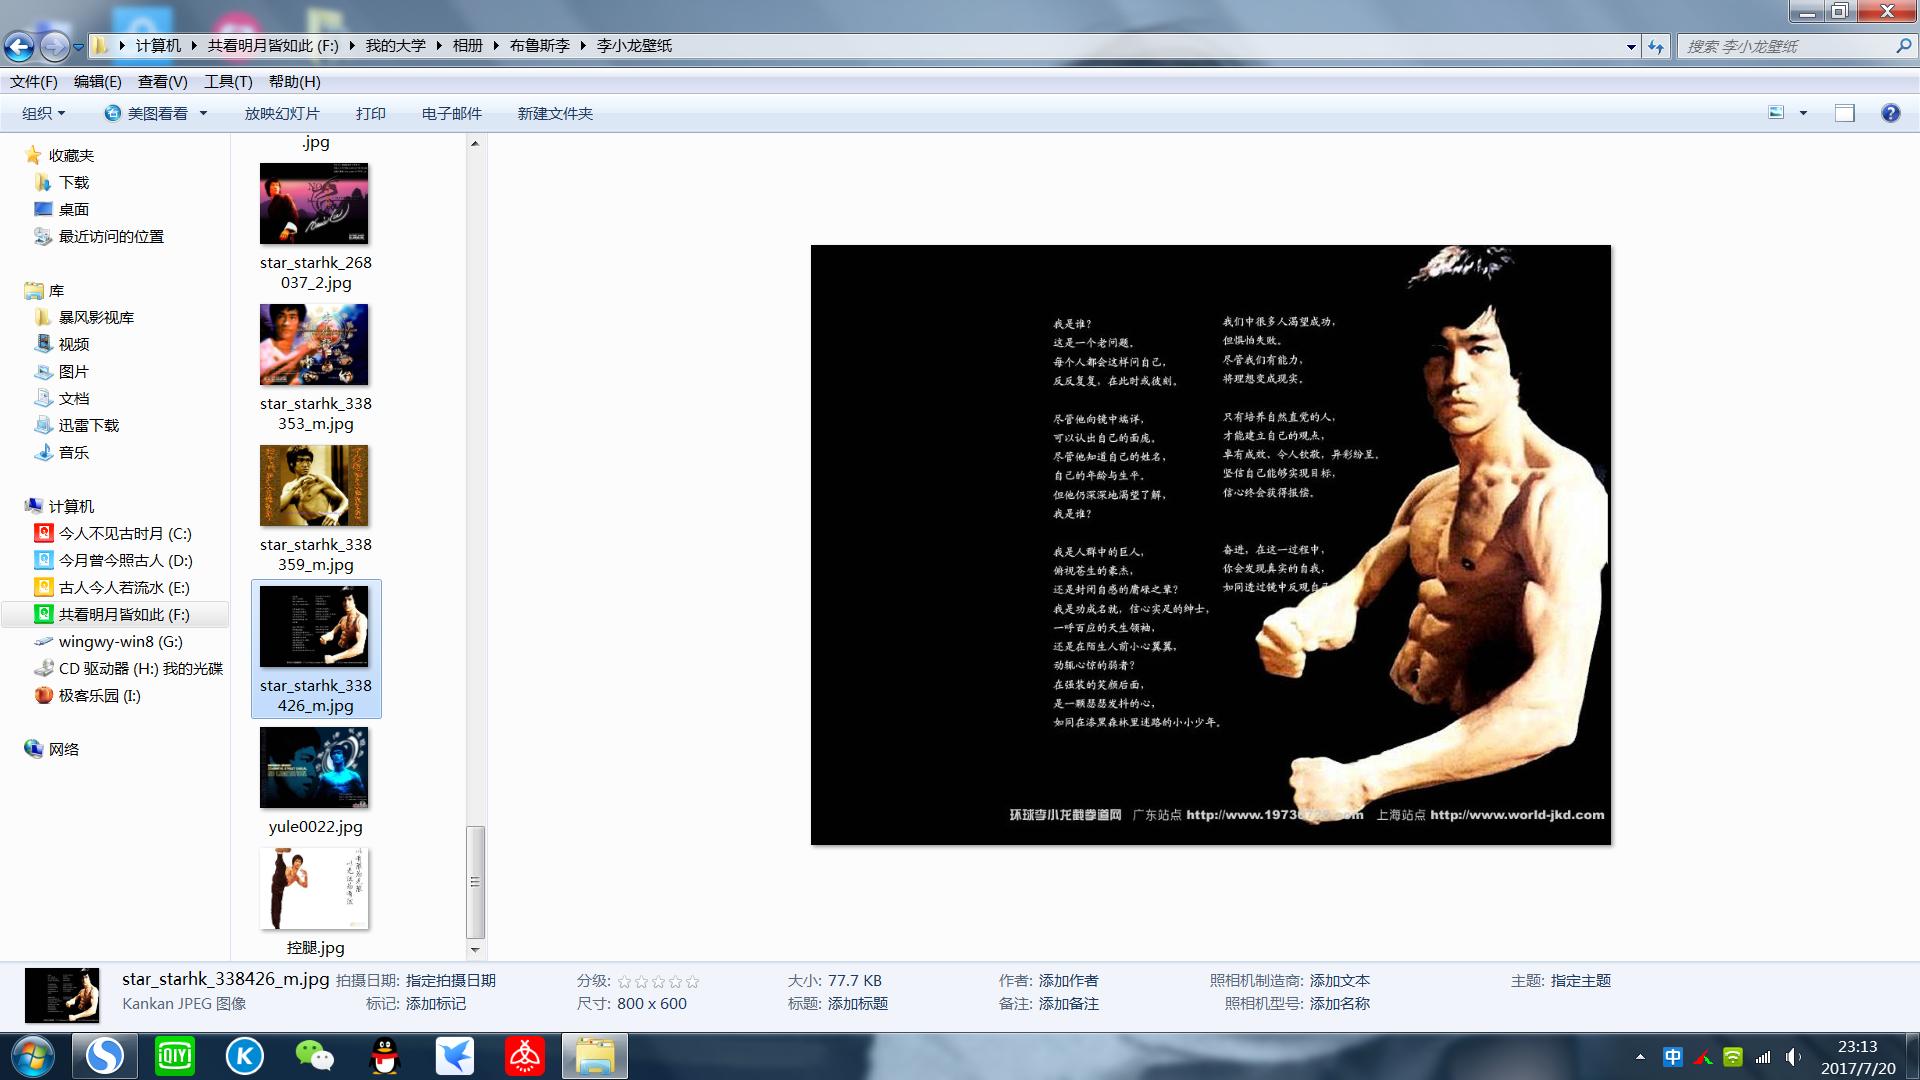This screenshot has width=1920, height=1080.
Task: Select the 控腿.jpg thumbnail
Action: 314,889
